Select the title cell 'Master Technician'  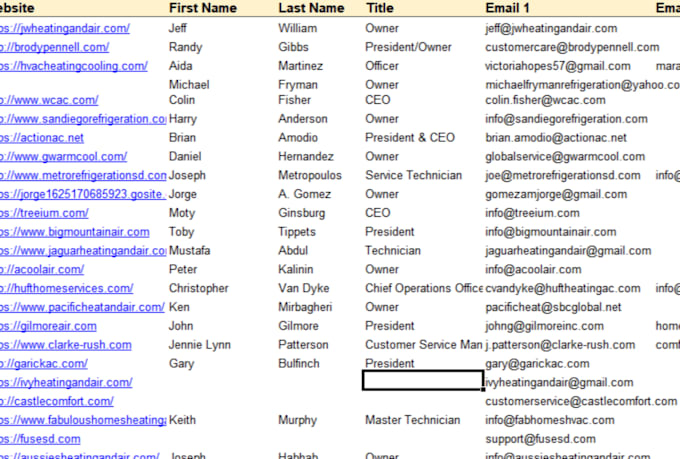click(412, 420)
